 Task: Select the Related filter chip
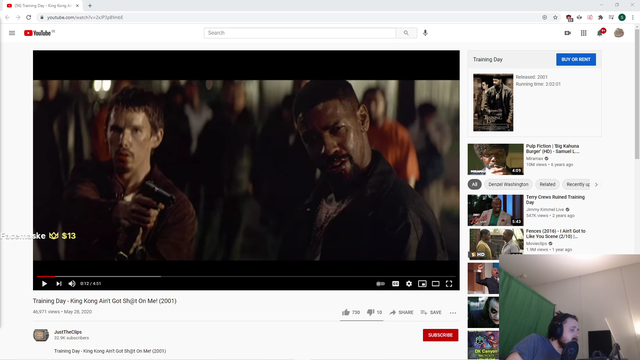547,184
